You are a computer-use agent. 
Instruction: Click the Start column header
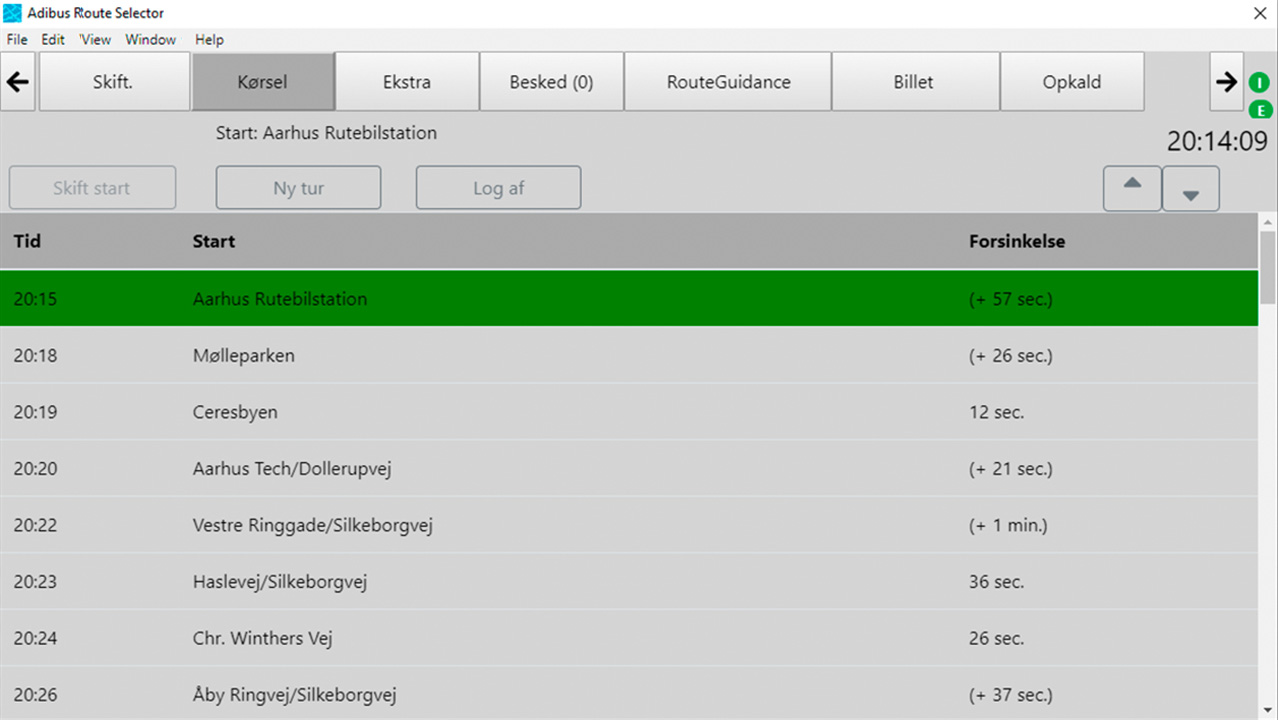pos(214,241)
